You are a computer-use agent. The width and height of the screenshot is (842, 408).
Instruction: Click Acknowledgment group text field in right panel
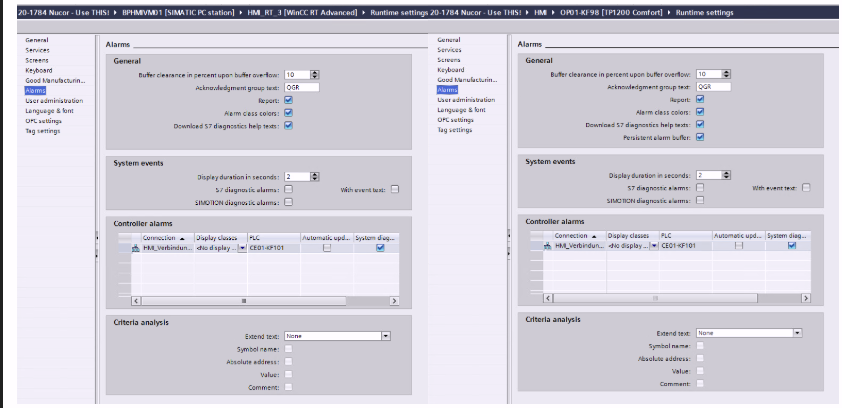[713, 87]
